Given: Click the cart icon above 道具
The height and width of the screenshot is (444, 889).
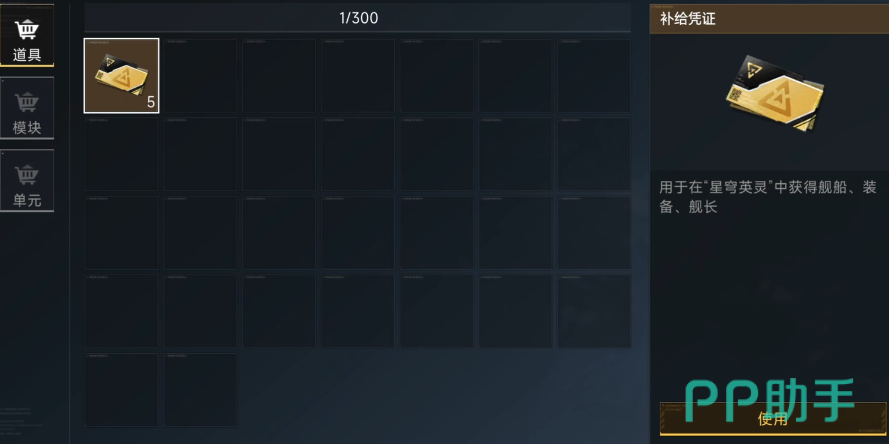Looking at the screenshot, I should (27, 30).
